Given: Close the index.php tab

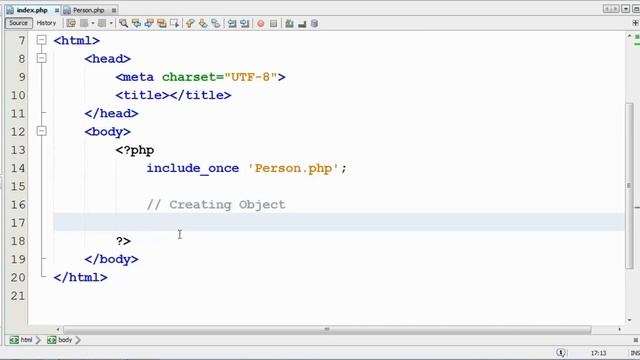Looking at the screenshot, I should coord(57,10).
